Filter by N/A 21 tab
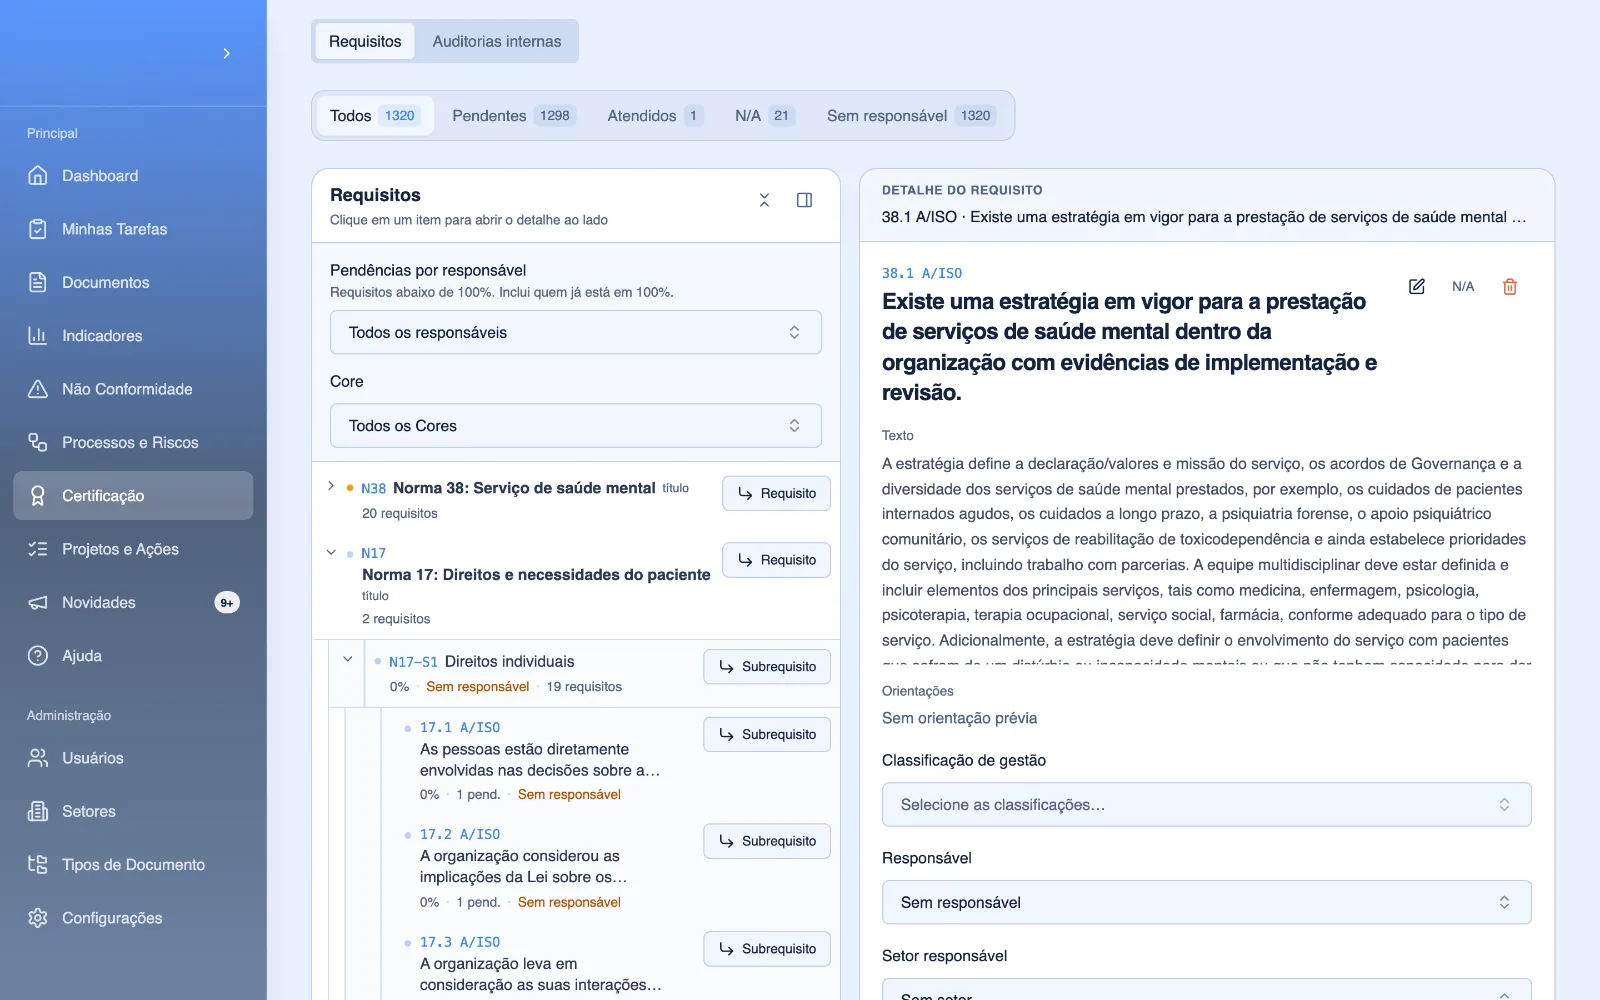The height and width of the screenshot is (1000, 1600). click(x=764, y=116)
